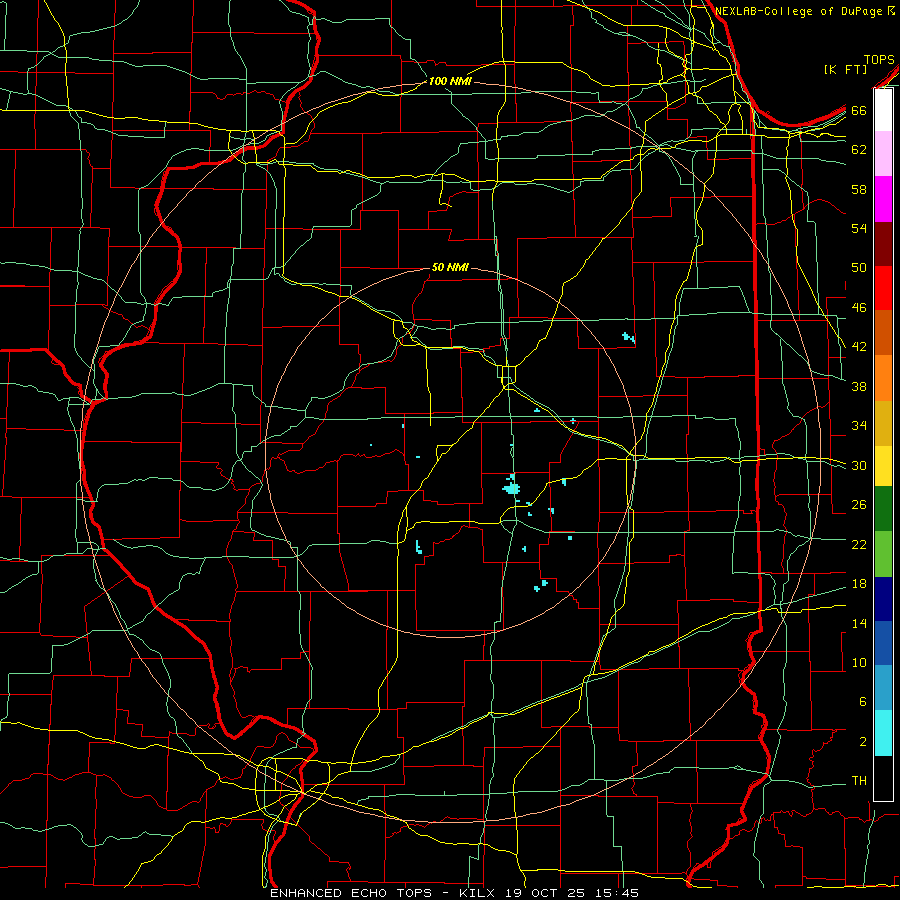Click the white swatch in the tops legend
The width and height of the screenshot is (900, 900).
[x=883, y=110]
